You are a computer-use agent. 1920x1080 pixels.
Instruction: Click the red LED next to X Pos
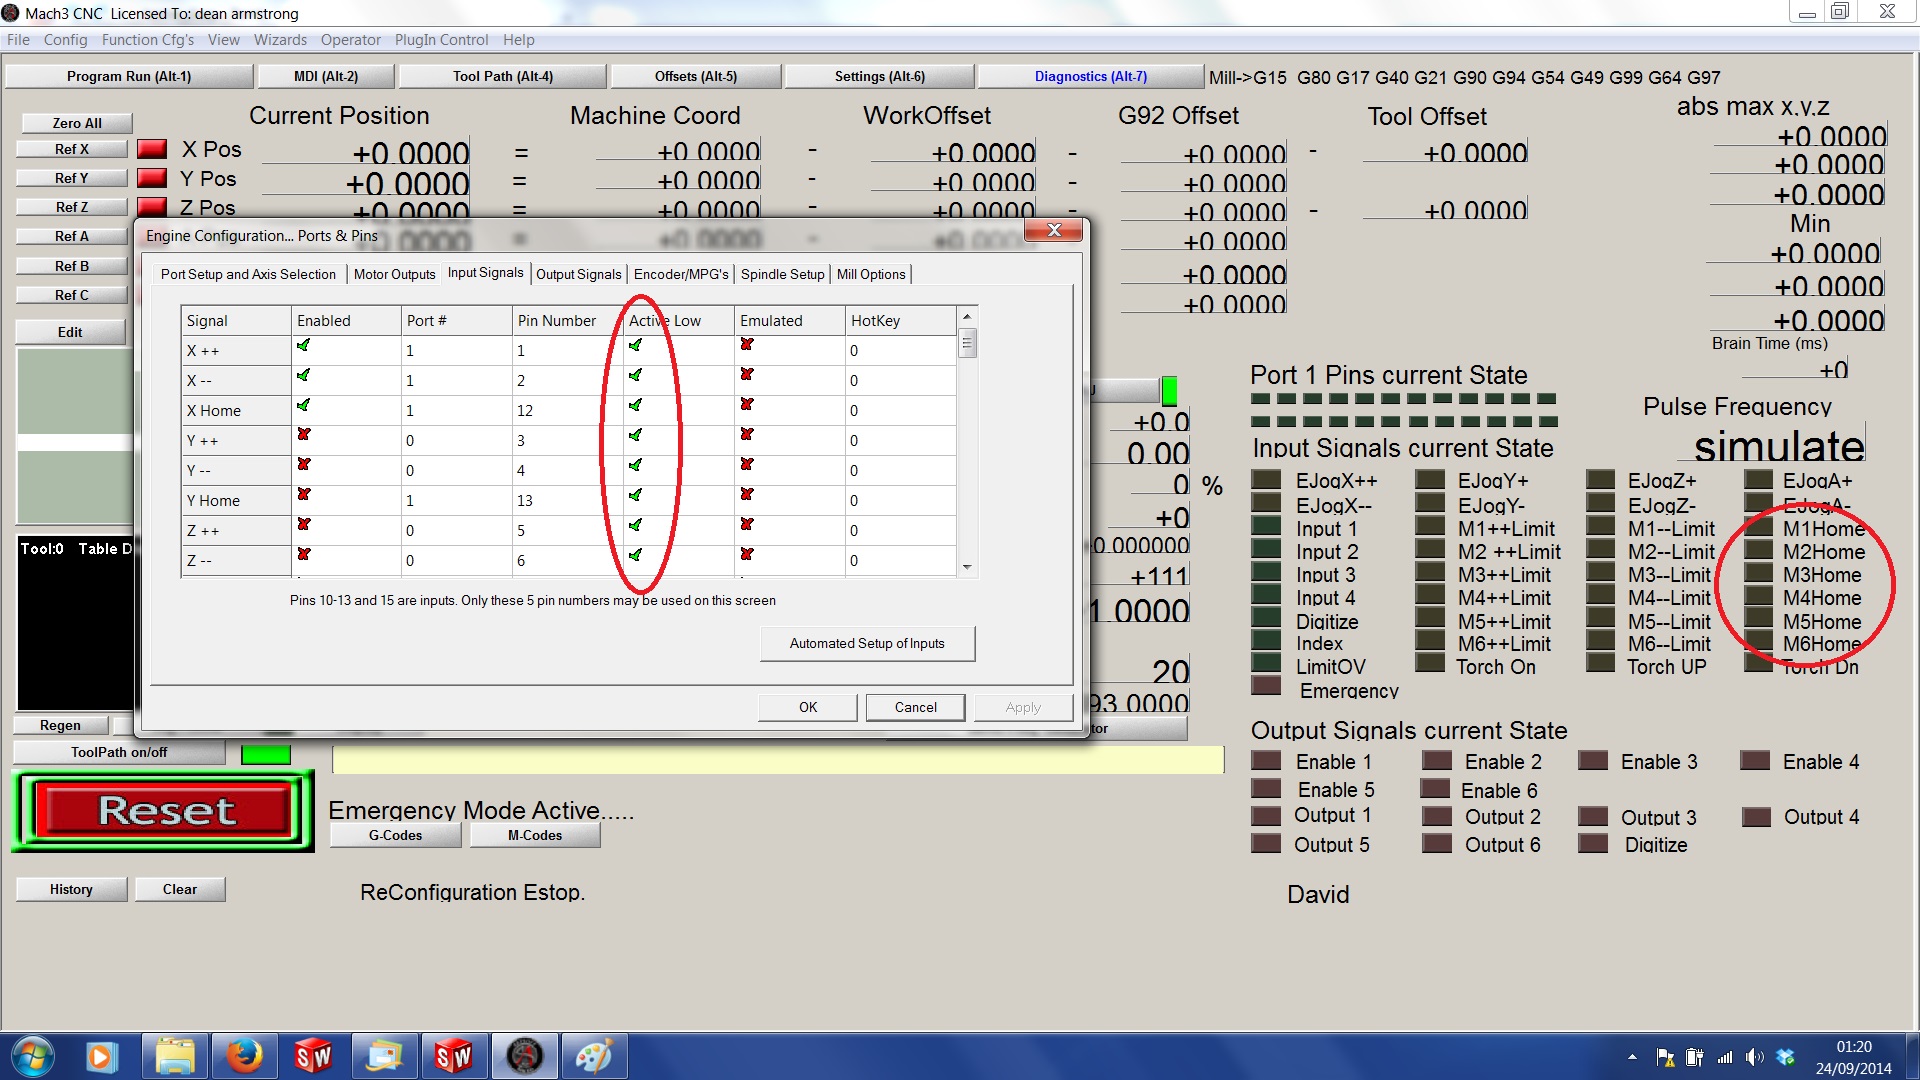151,149
